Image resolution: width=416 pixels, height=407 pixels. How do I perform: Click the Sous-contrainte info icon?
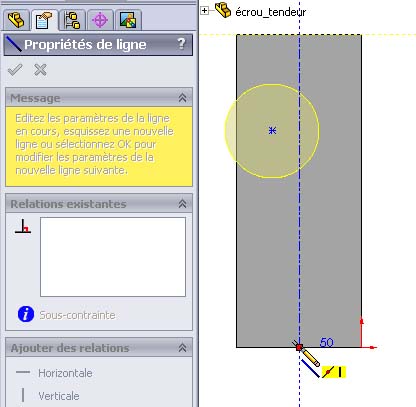(x=26, y=314)
